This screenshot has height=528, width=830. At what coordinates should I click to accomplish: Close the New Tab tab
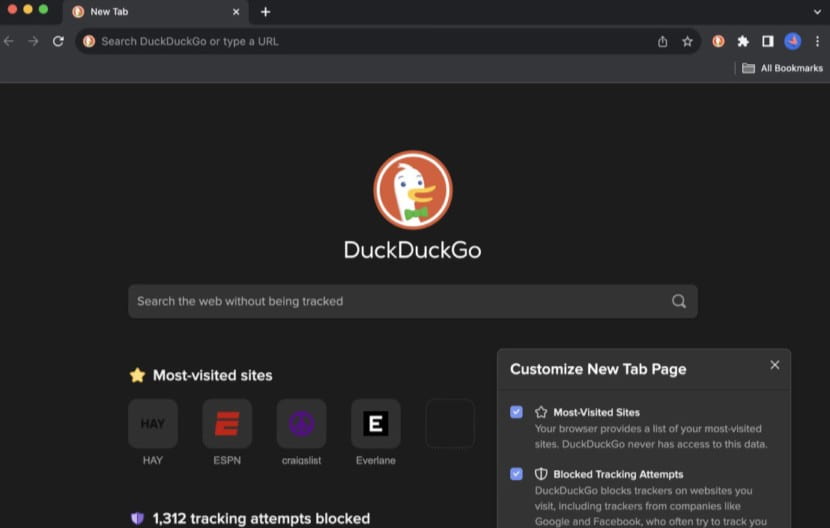[x=236, y=12]
